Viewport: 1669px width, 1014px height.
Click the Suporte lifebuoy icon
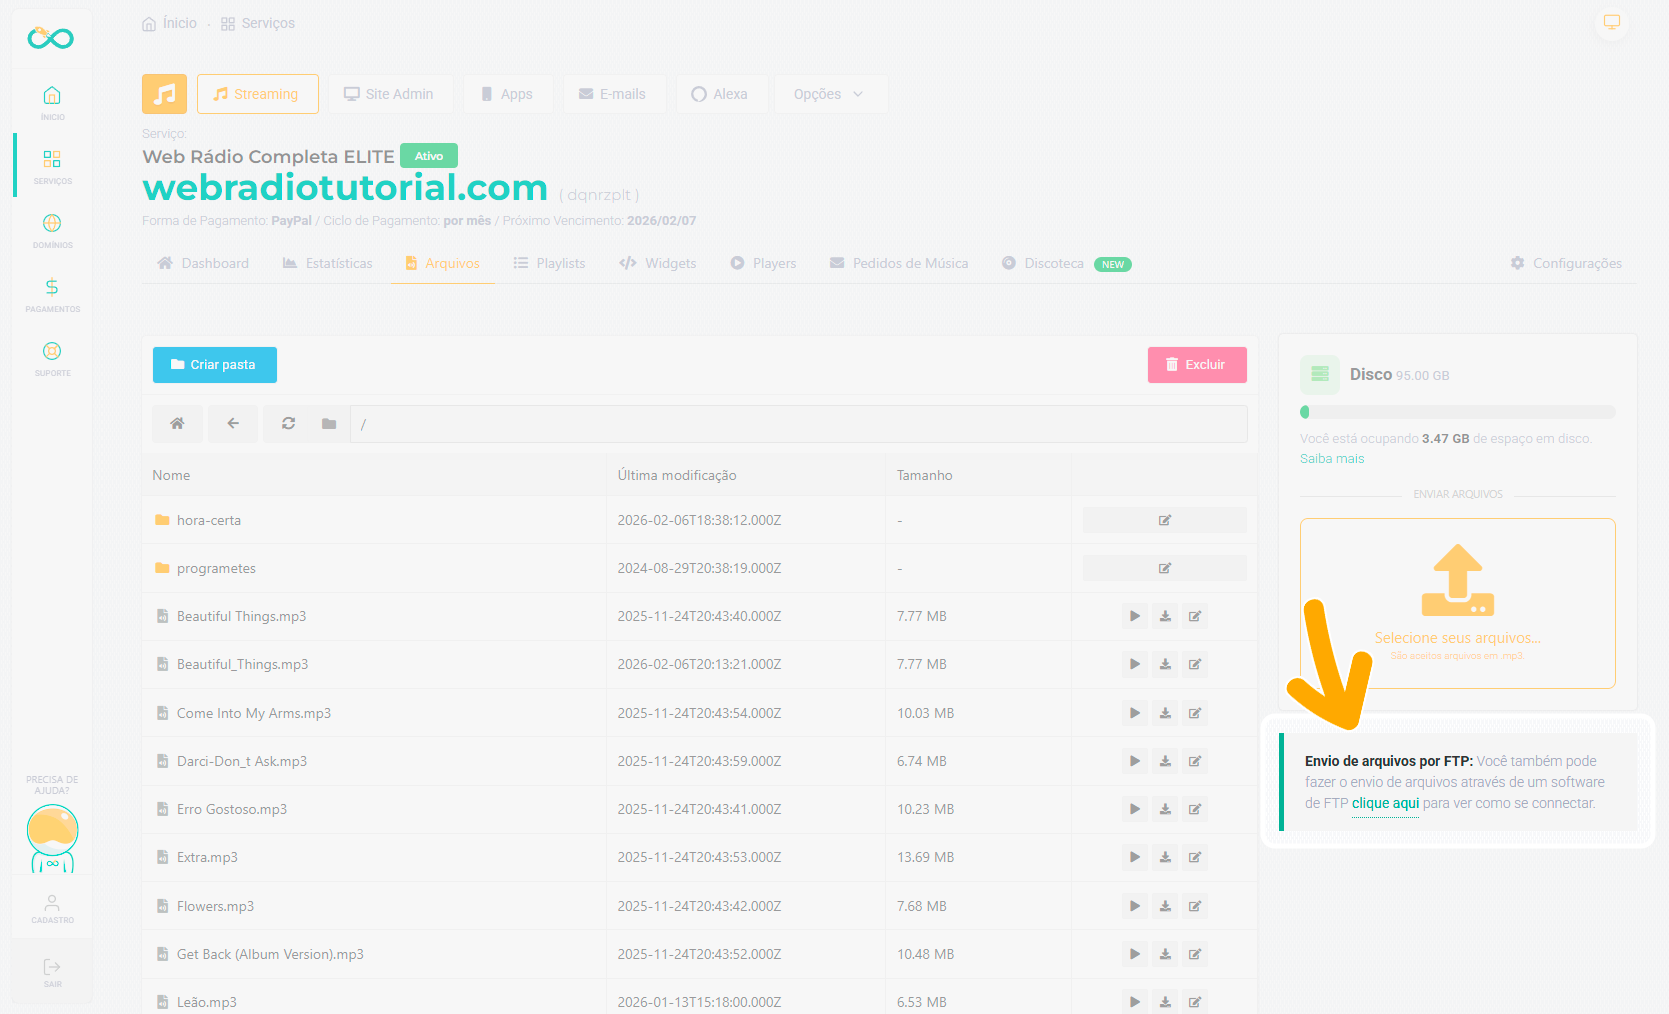click(x=52, y=352)
